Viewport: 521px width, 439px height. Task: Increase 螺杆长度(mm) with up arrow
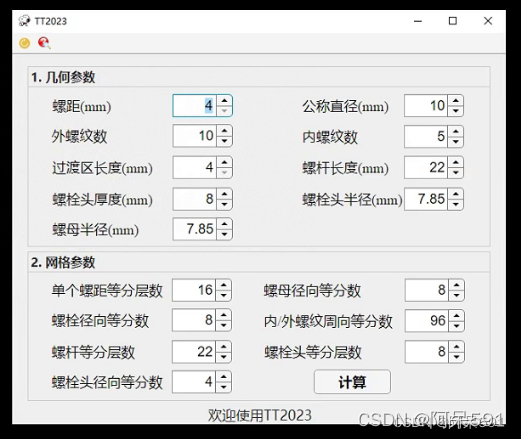coord(456,162)
